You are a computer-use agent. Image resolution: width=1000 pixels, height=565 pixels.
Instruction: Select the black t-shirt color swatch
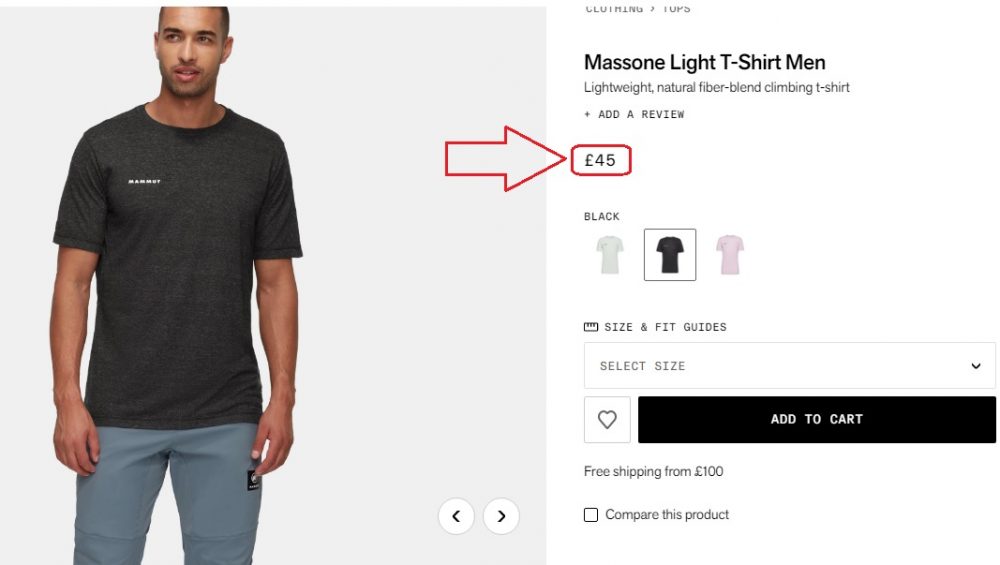[669, 255]
